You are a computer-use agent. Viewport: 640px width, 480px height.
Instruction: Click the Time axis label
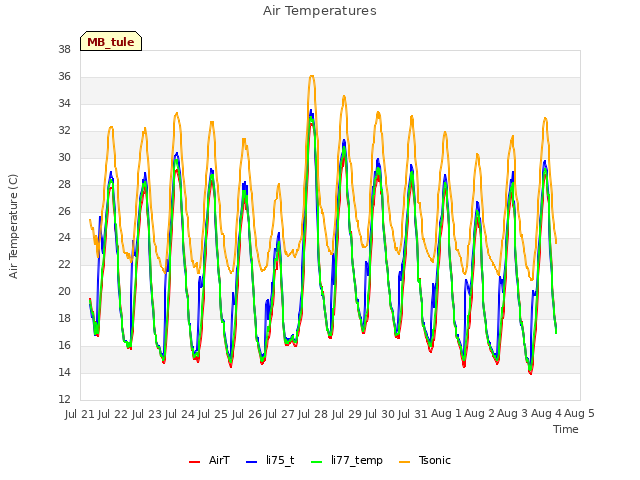566,429
